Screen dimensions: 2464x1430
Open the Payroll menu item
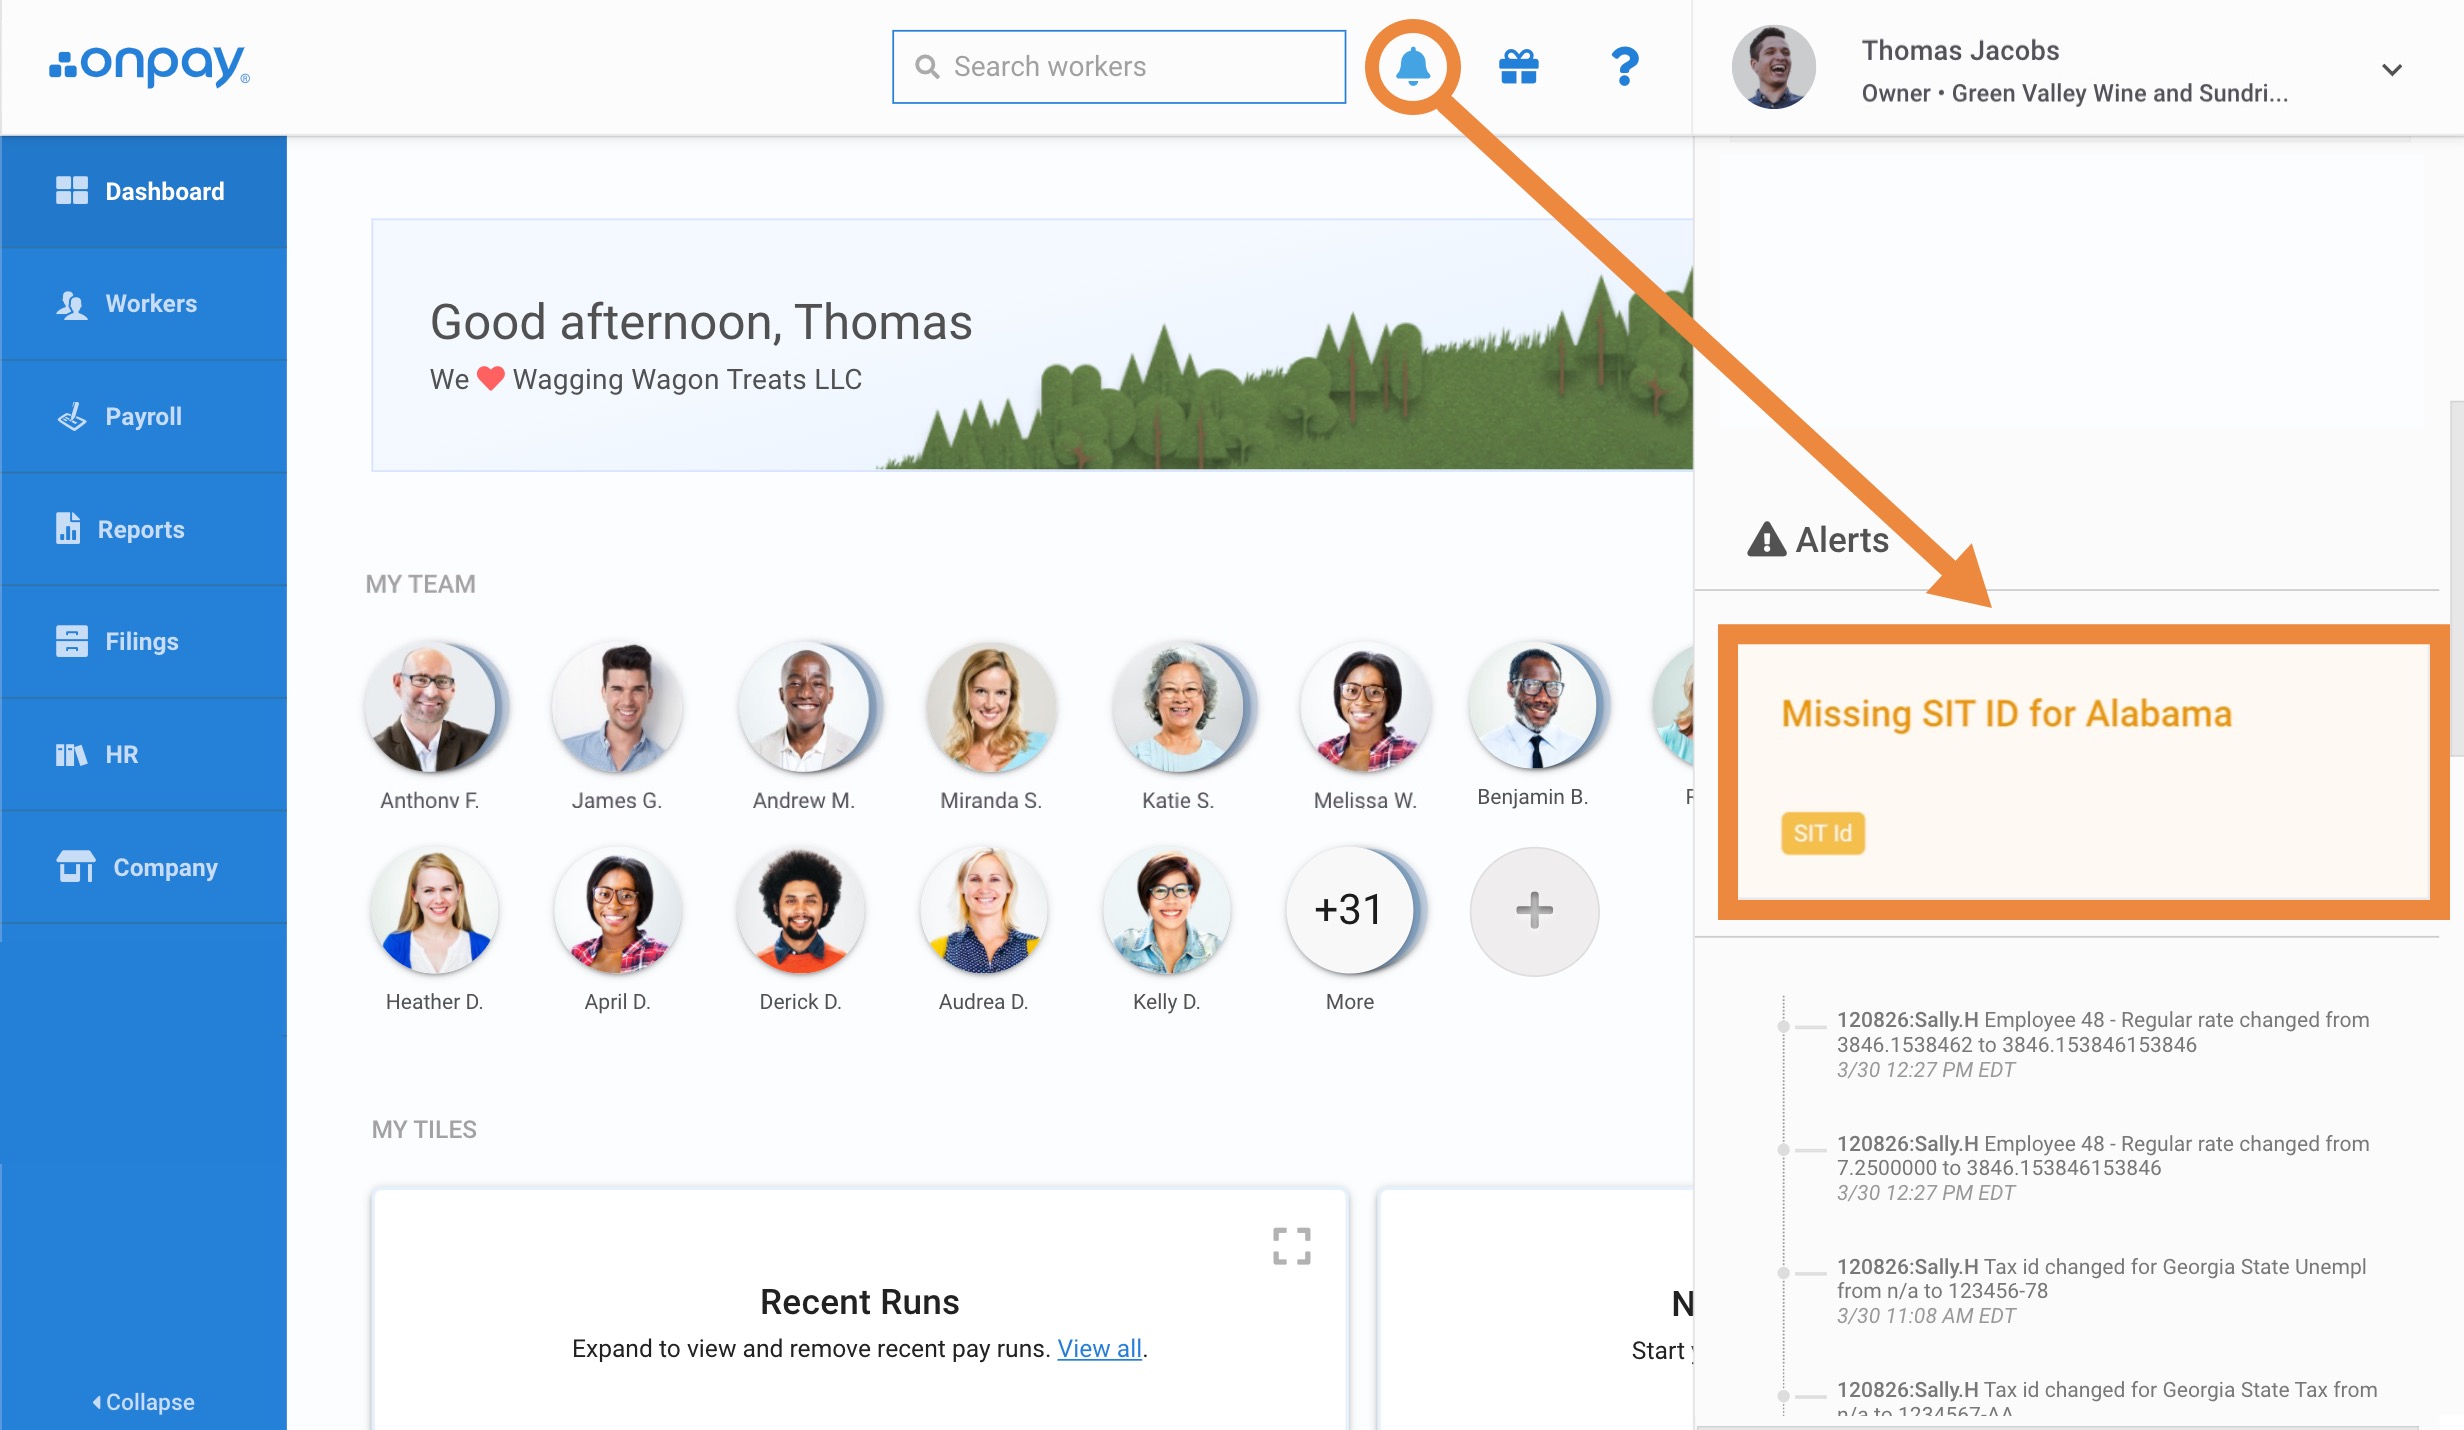(x=143, y=416)
